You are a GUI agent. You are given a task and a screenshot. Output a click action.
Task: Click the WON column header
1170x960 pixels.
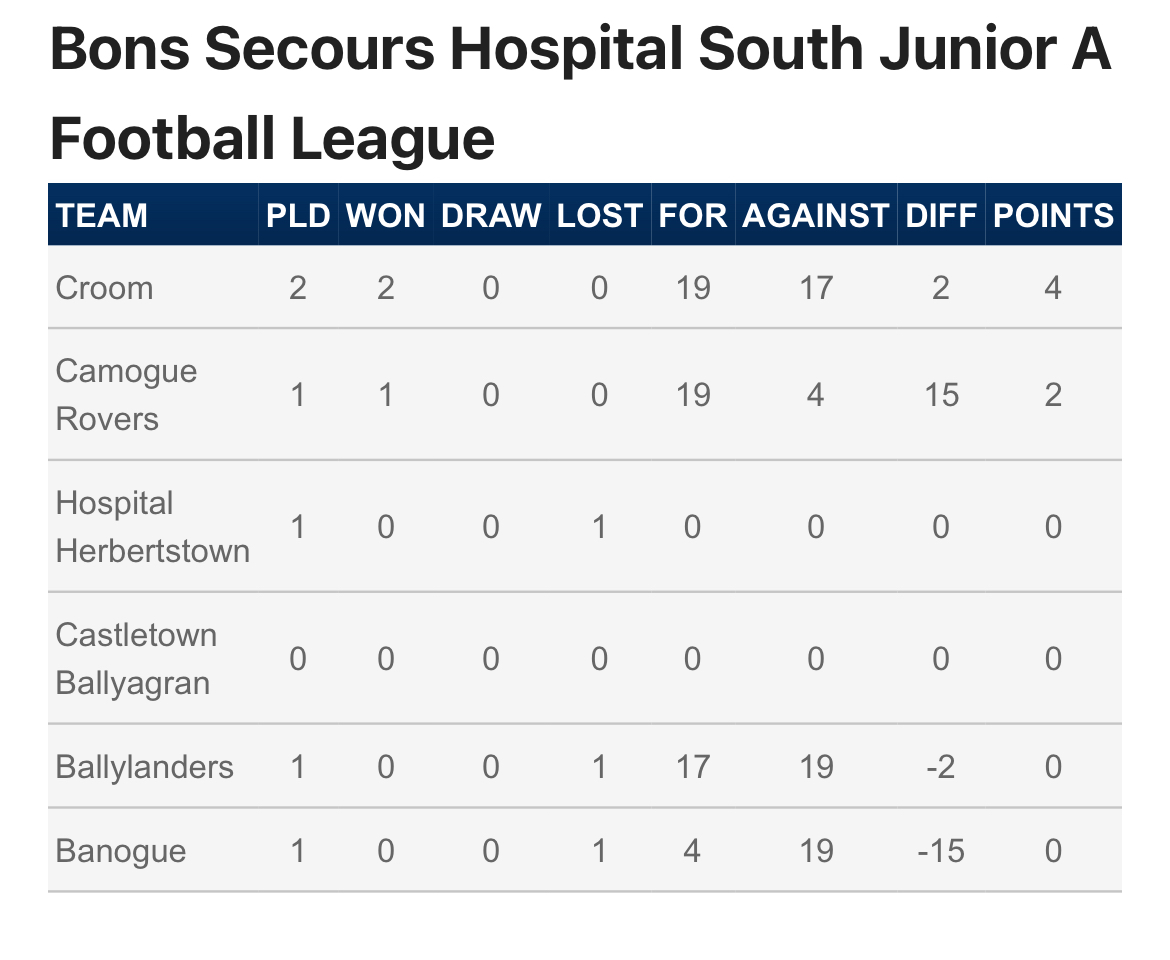[385, 216]
